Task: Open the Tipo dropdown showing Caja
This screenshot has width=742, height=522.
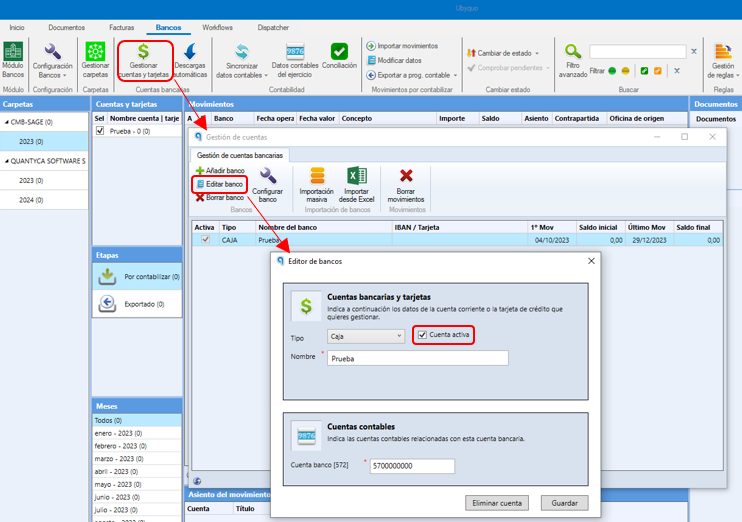Action: [x=366, y=336]
